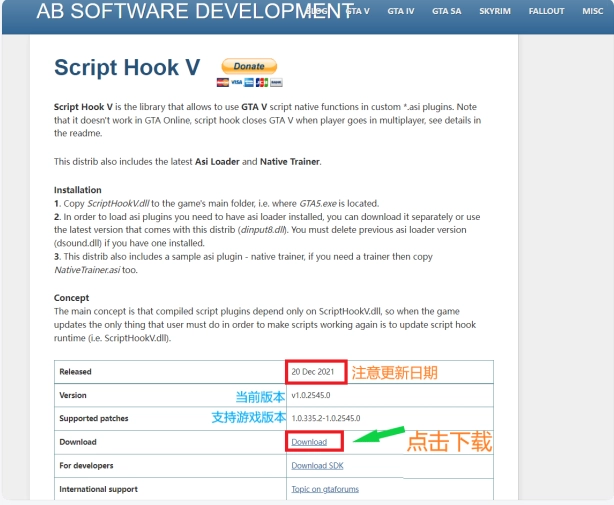Viewport: 614px width, 505px height.
Task: Go to the GTA IV section
Action: click(x=401, y=10)
